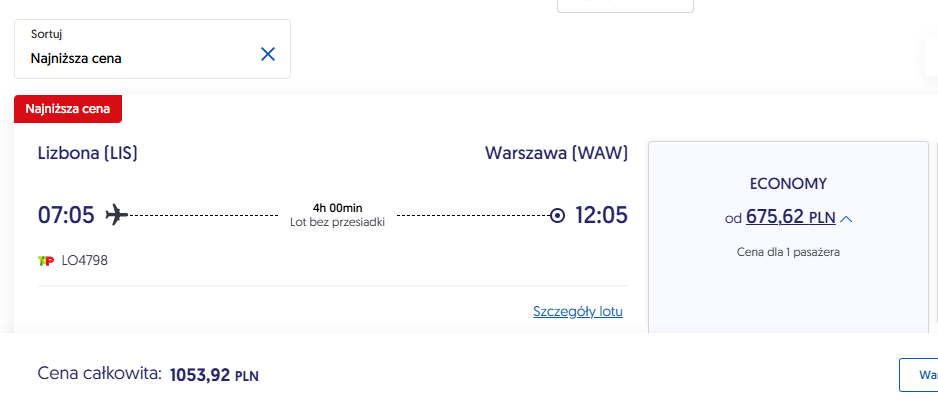Click the partially visible button at bottom right

pyautogui.click(x=918, y=375)
